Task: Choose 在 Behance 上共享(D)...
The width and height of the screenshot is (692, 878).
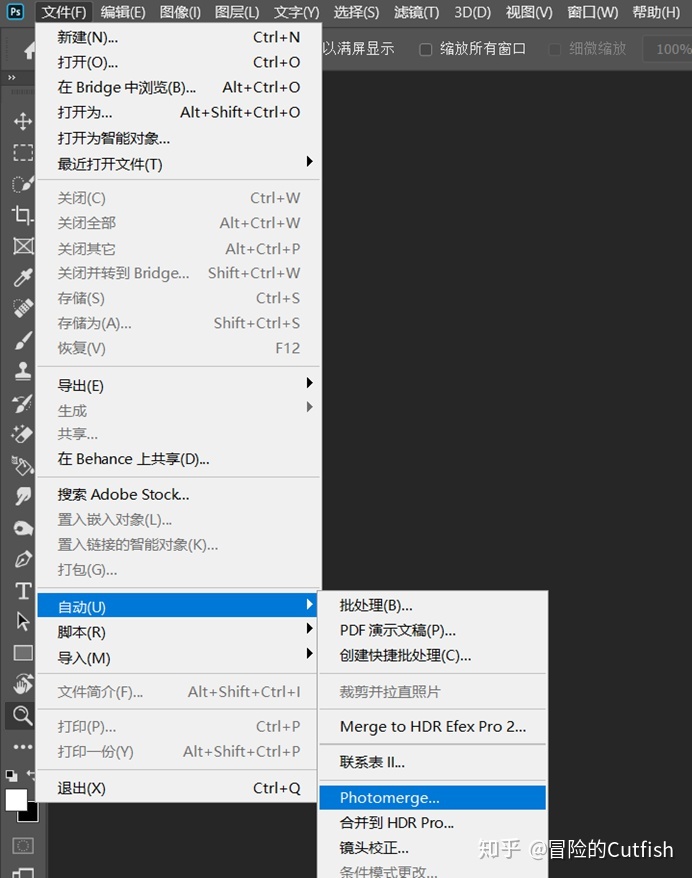Action: [177, 459]
